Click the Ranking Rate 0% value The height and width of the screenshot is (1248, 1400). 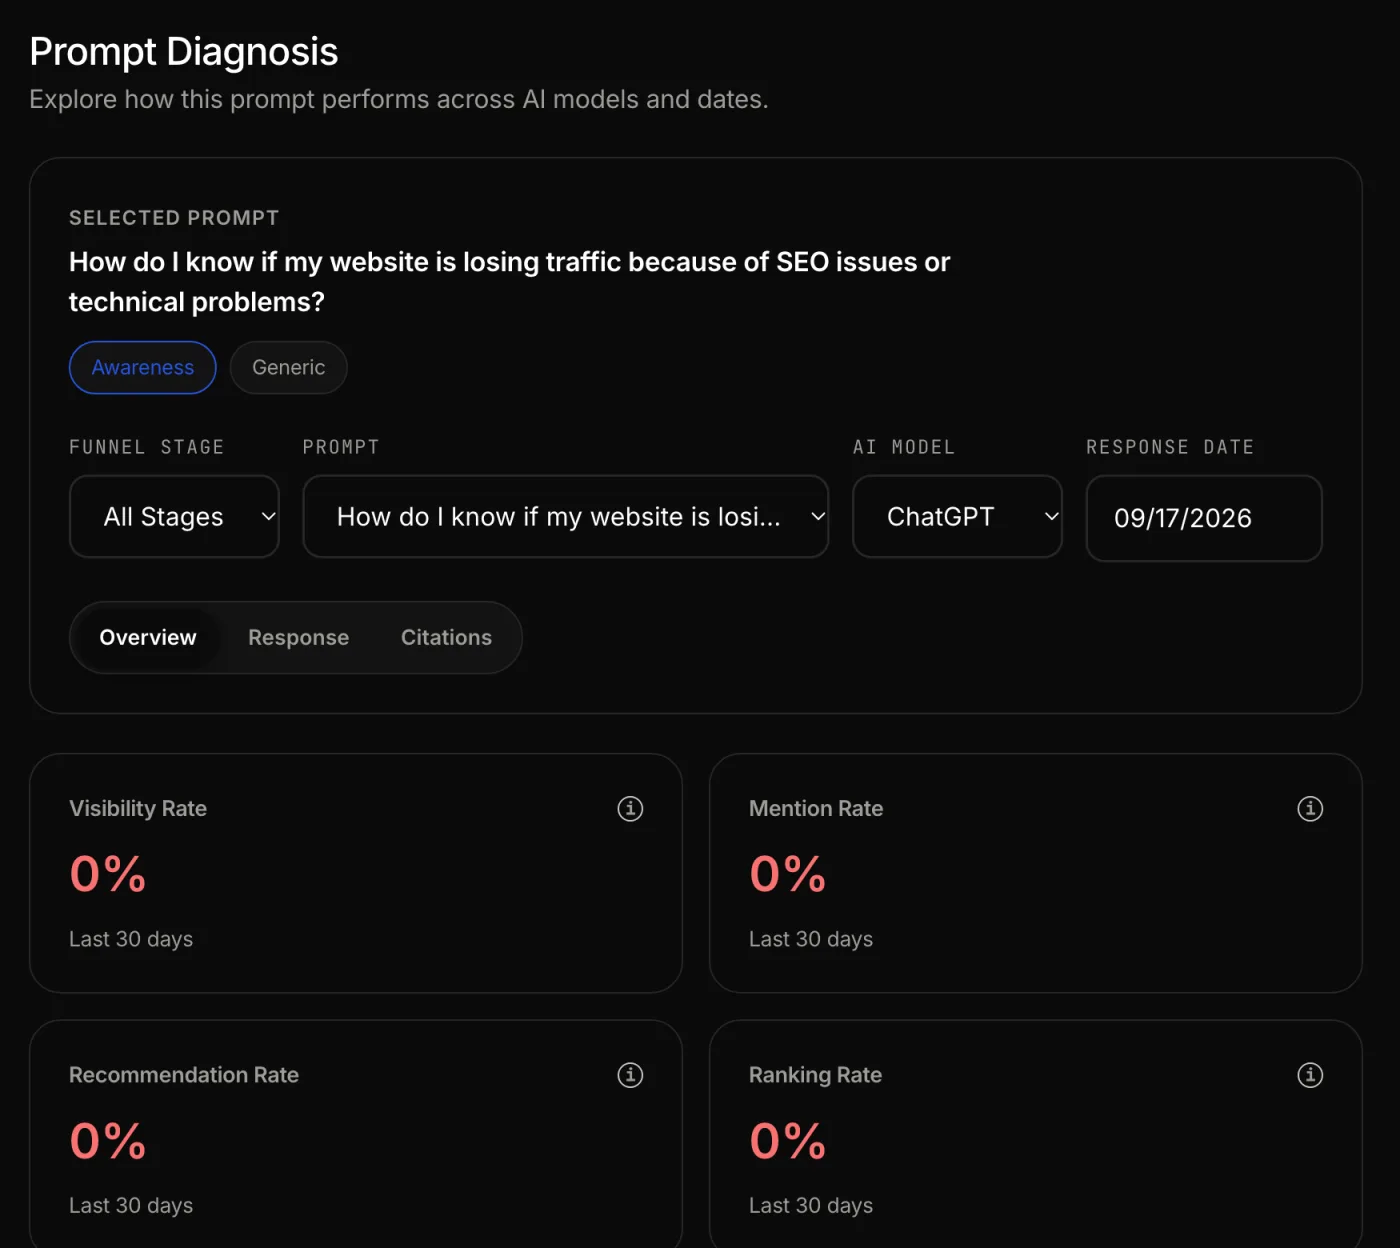click(788, 1141)
